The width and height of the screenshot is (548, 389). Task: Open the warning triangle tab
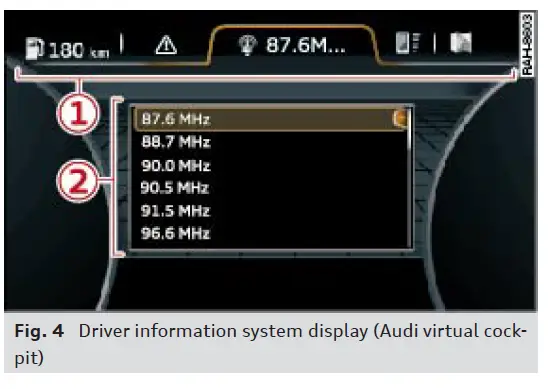[166, 45]
